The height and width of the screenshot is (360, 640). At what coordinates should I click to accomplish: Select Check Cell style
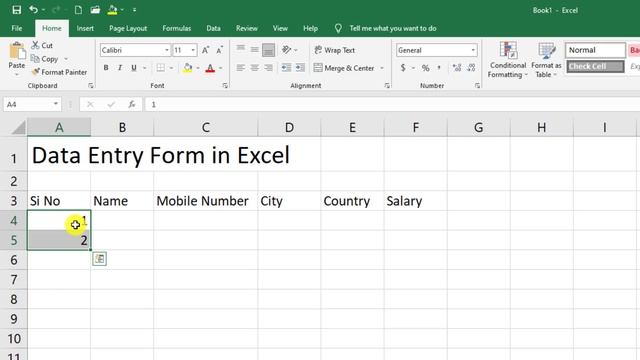595,66
